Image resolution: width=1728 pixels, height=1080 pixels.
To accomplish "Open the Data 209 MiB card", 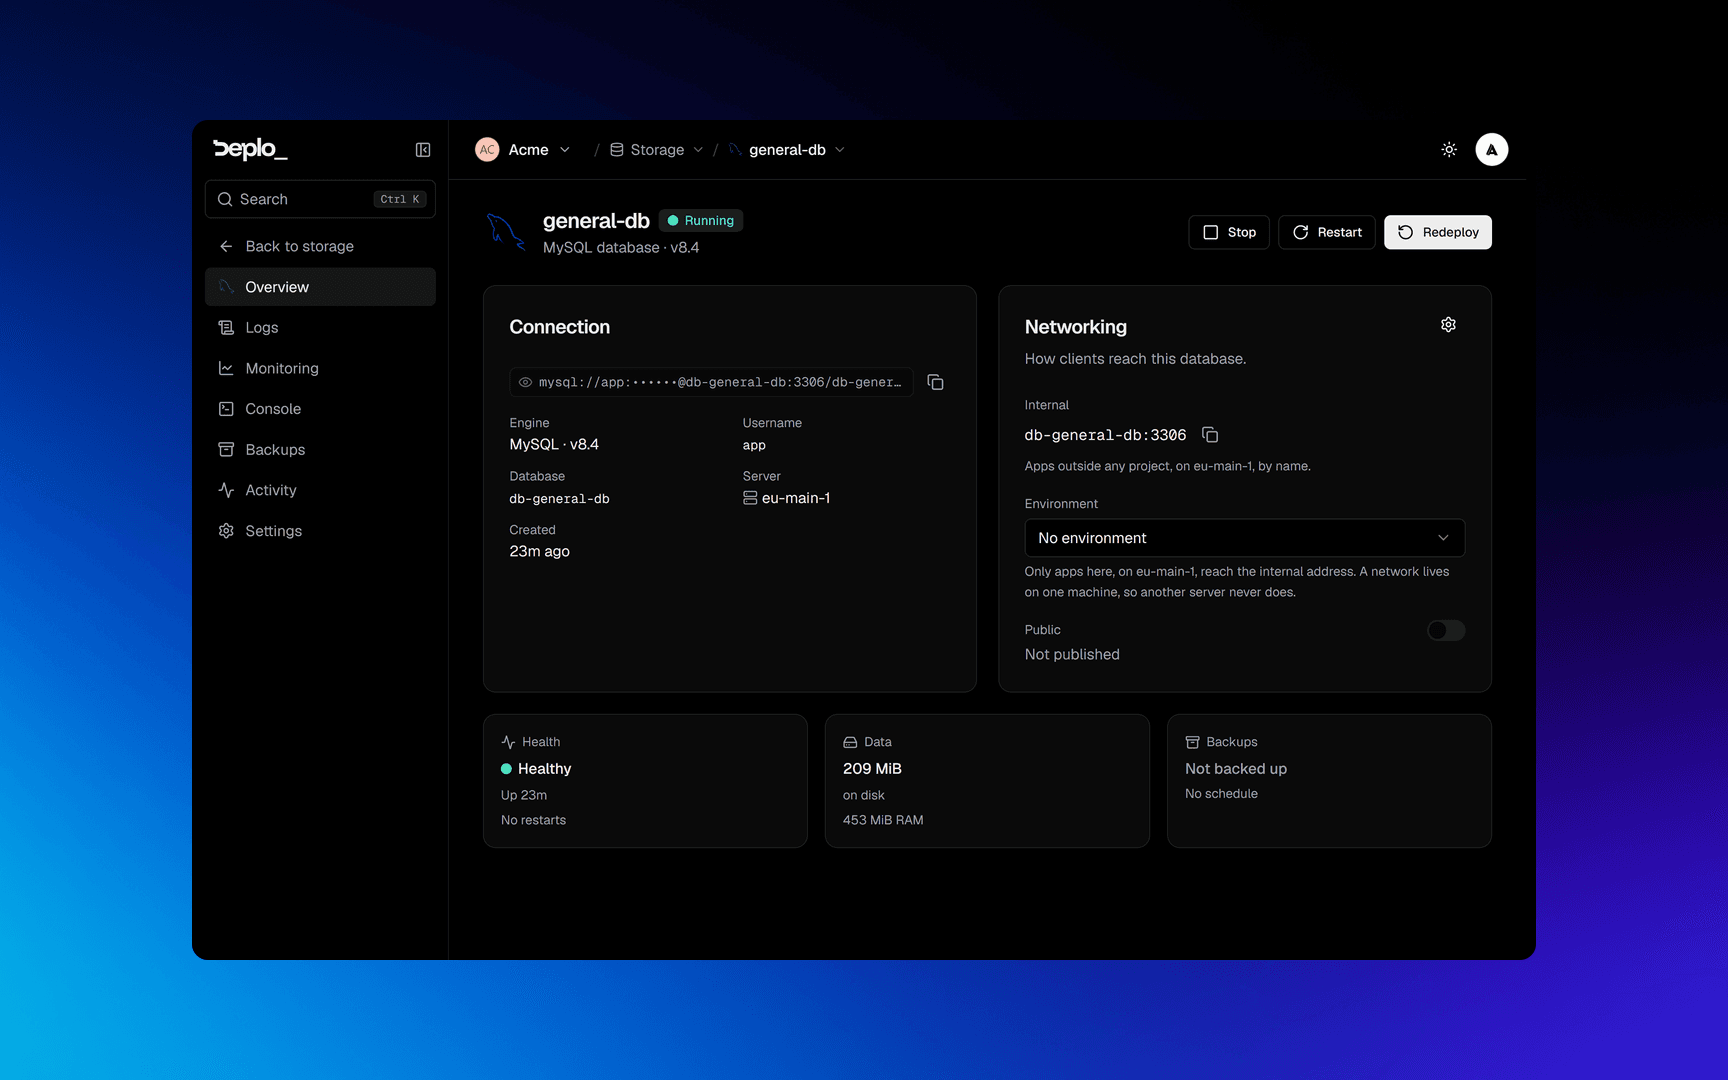I will [987, 781].
